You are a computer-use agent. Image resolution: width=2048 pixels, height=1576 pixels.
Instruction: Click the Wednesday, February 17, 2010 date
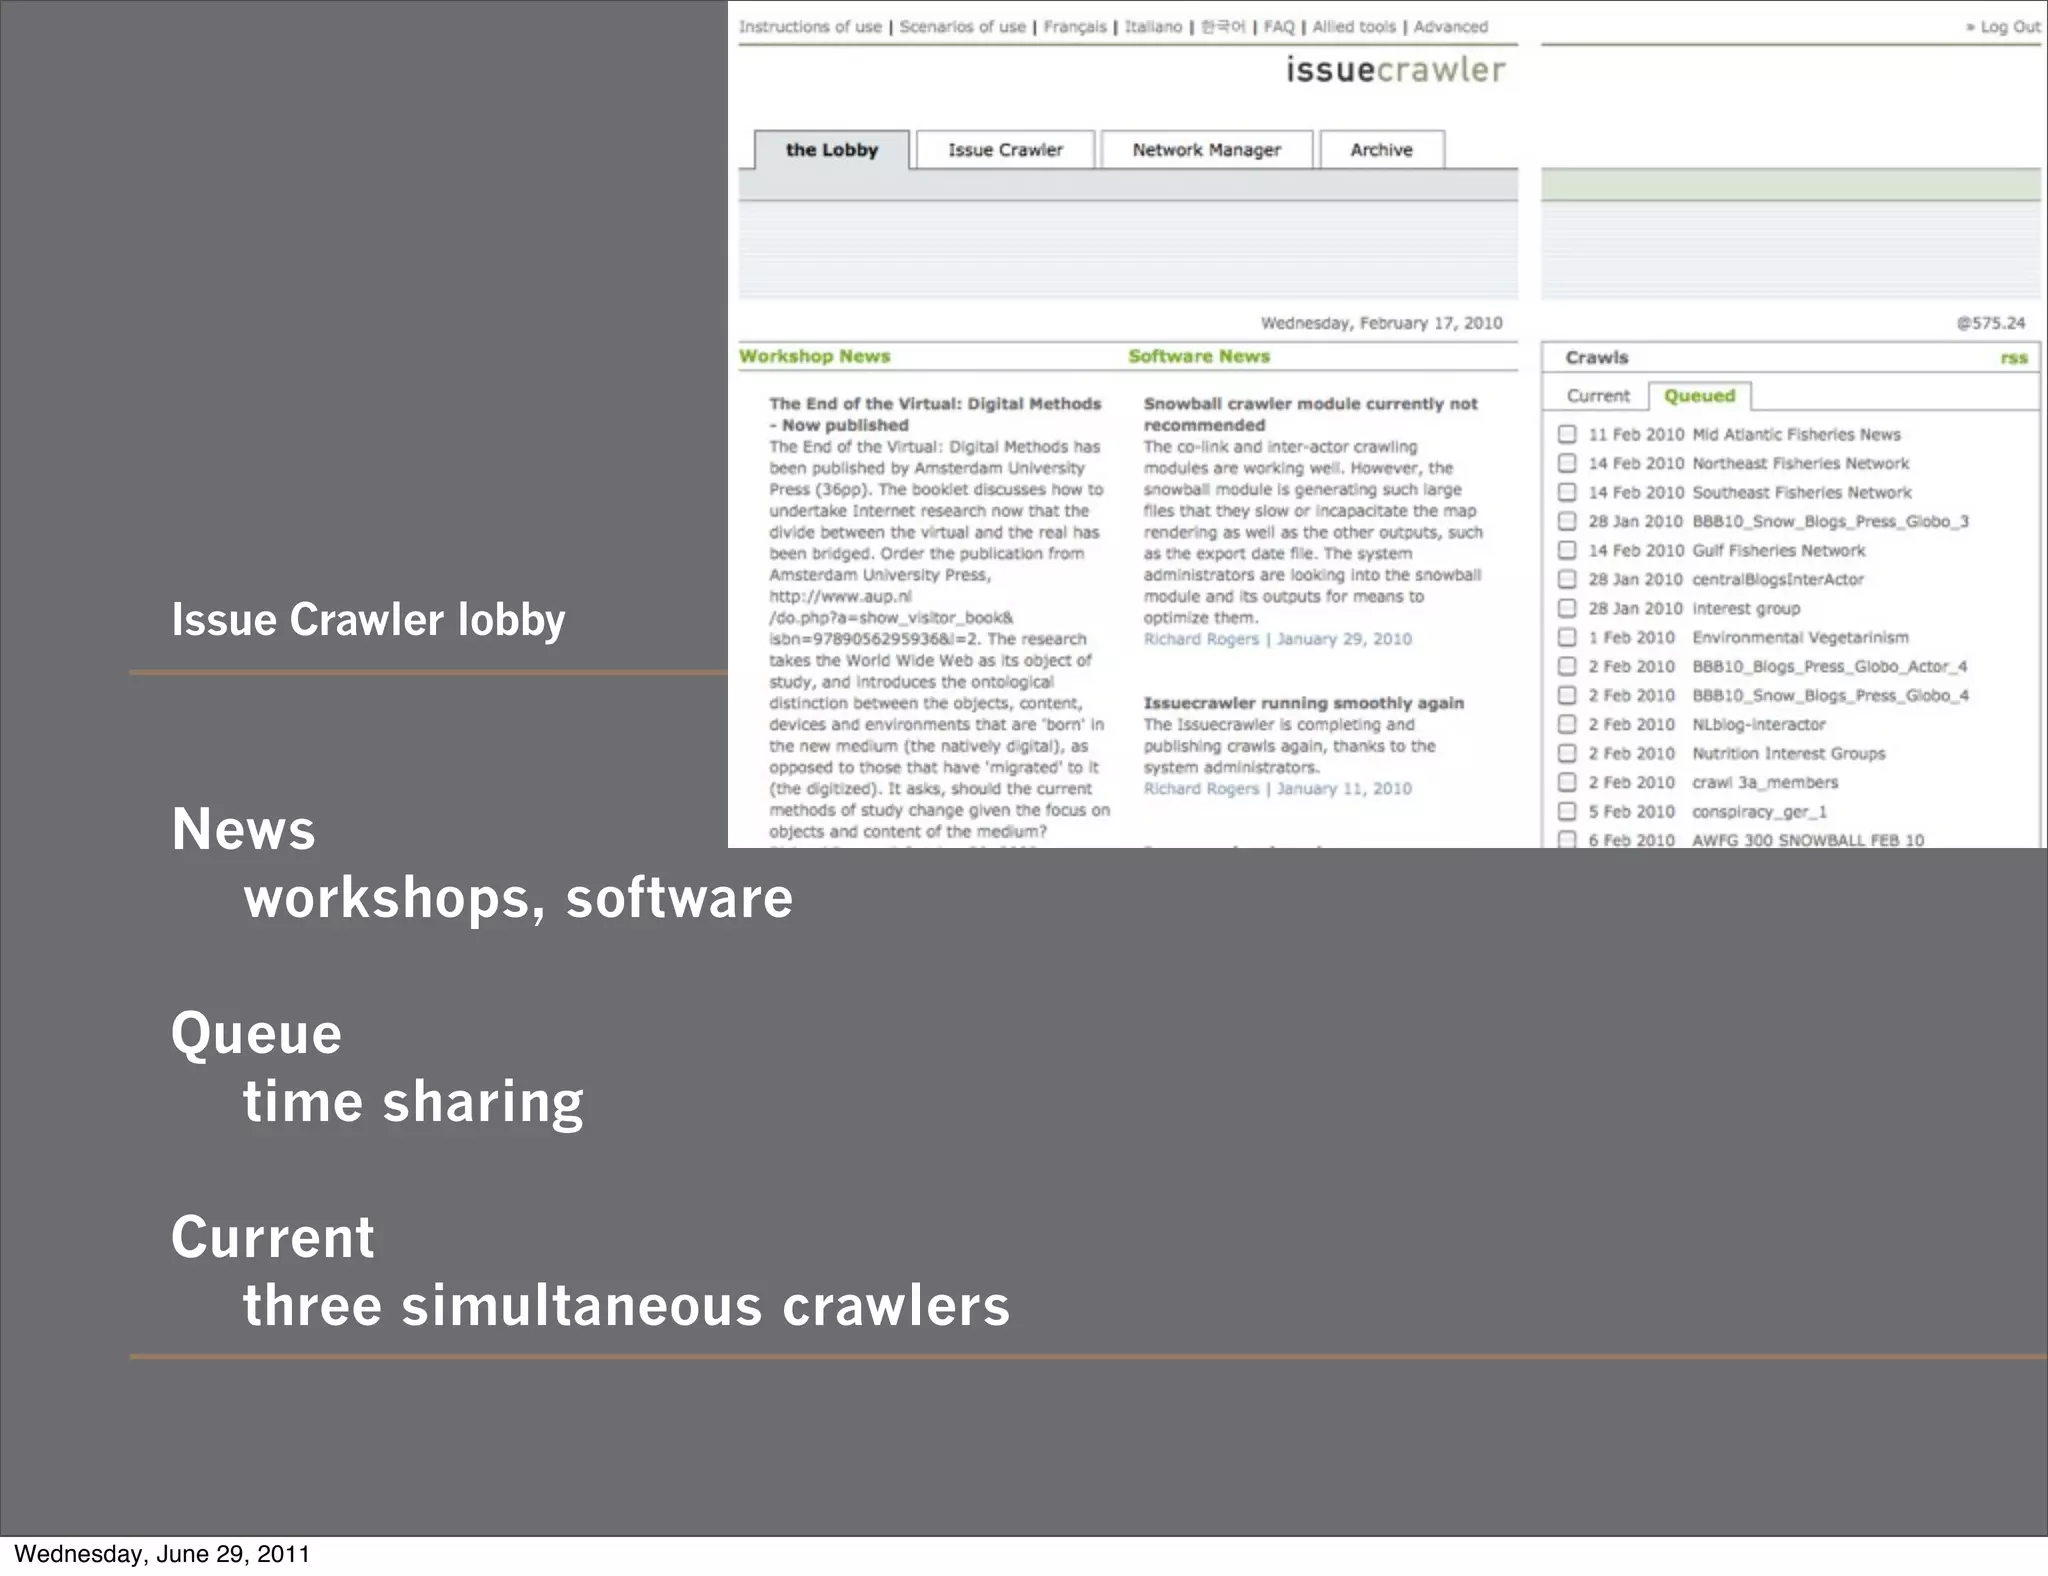[1381, 323]
